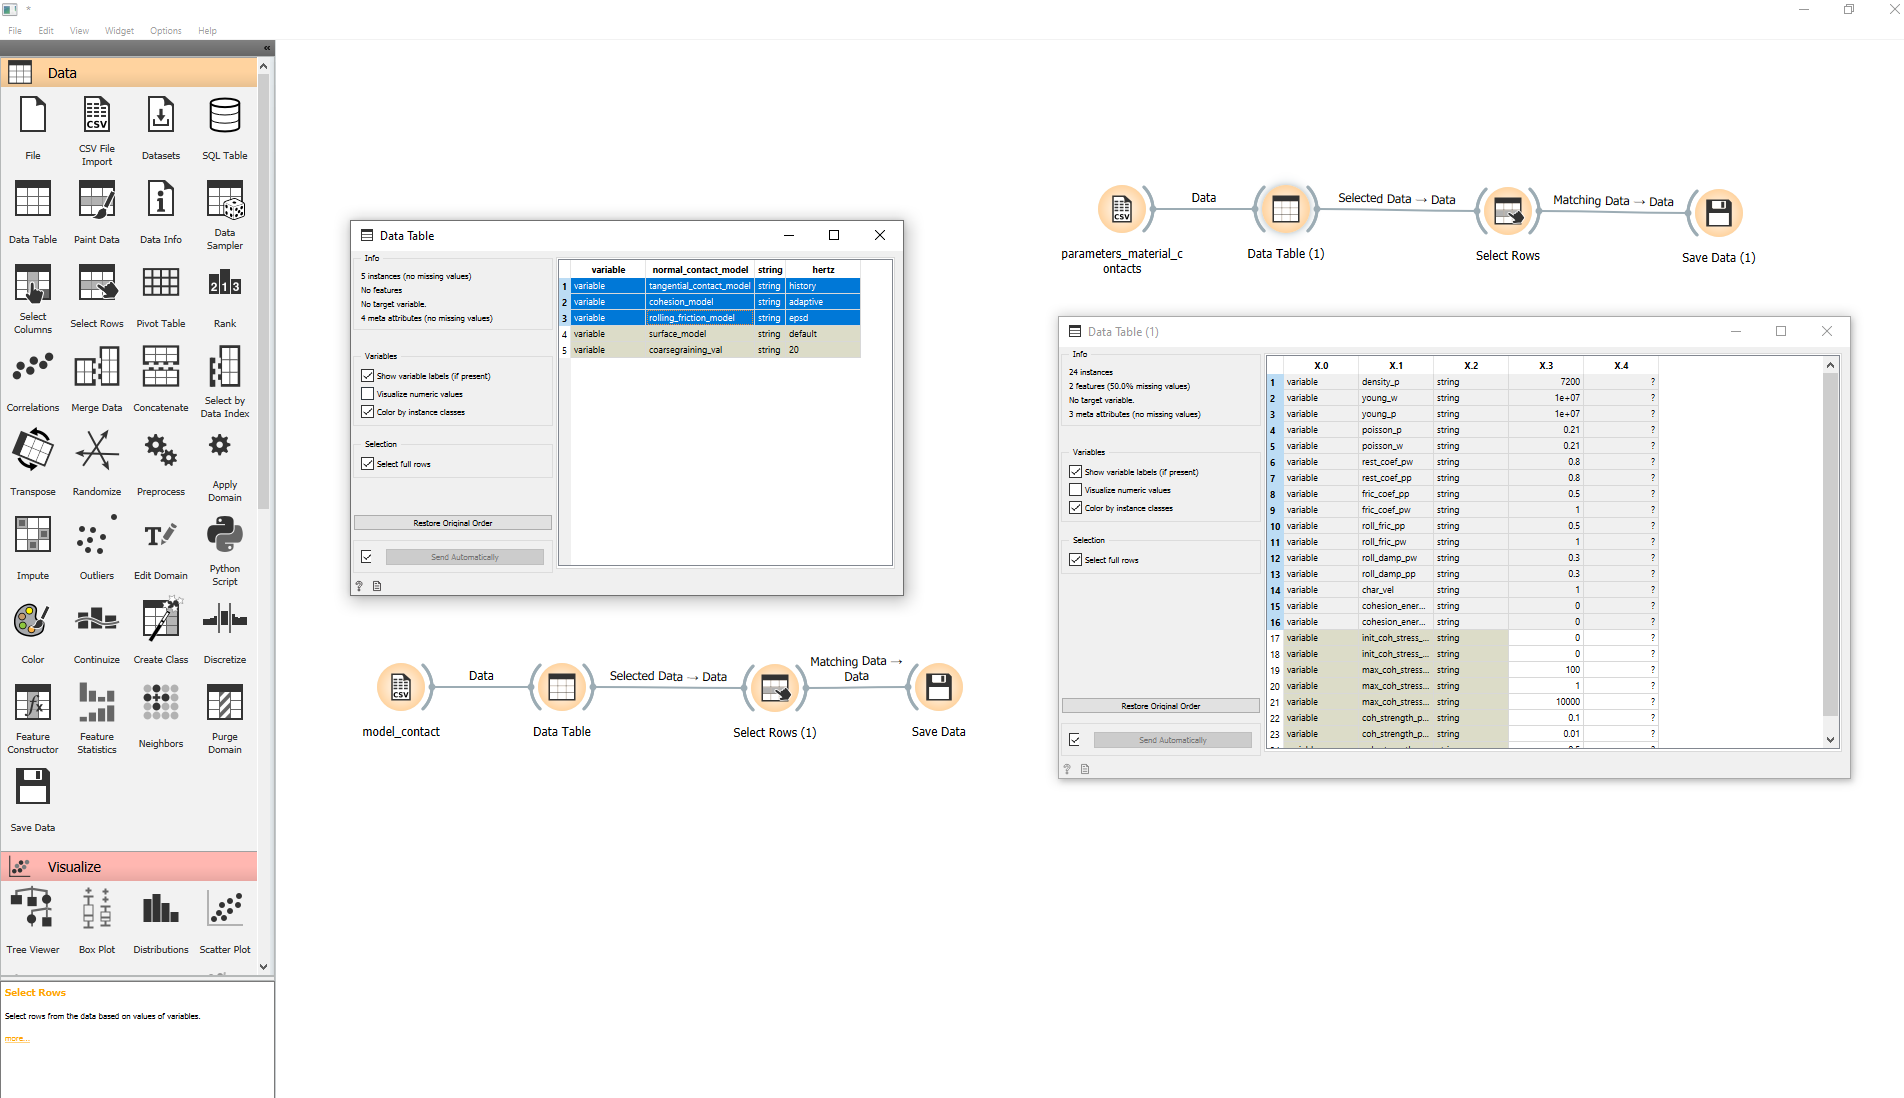Screen dimensions: 1904x1098
Task: Open the Options menu
Action: pos(166,31)
